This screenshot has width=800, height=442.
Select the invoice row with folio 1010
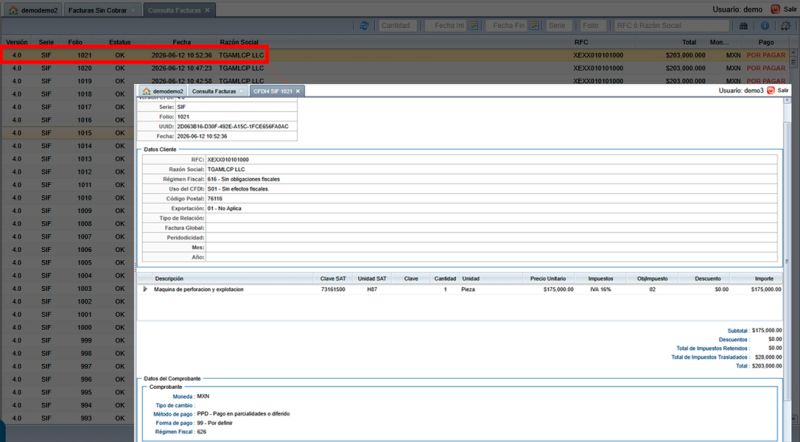point(68,198)
